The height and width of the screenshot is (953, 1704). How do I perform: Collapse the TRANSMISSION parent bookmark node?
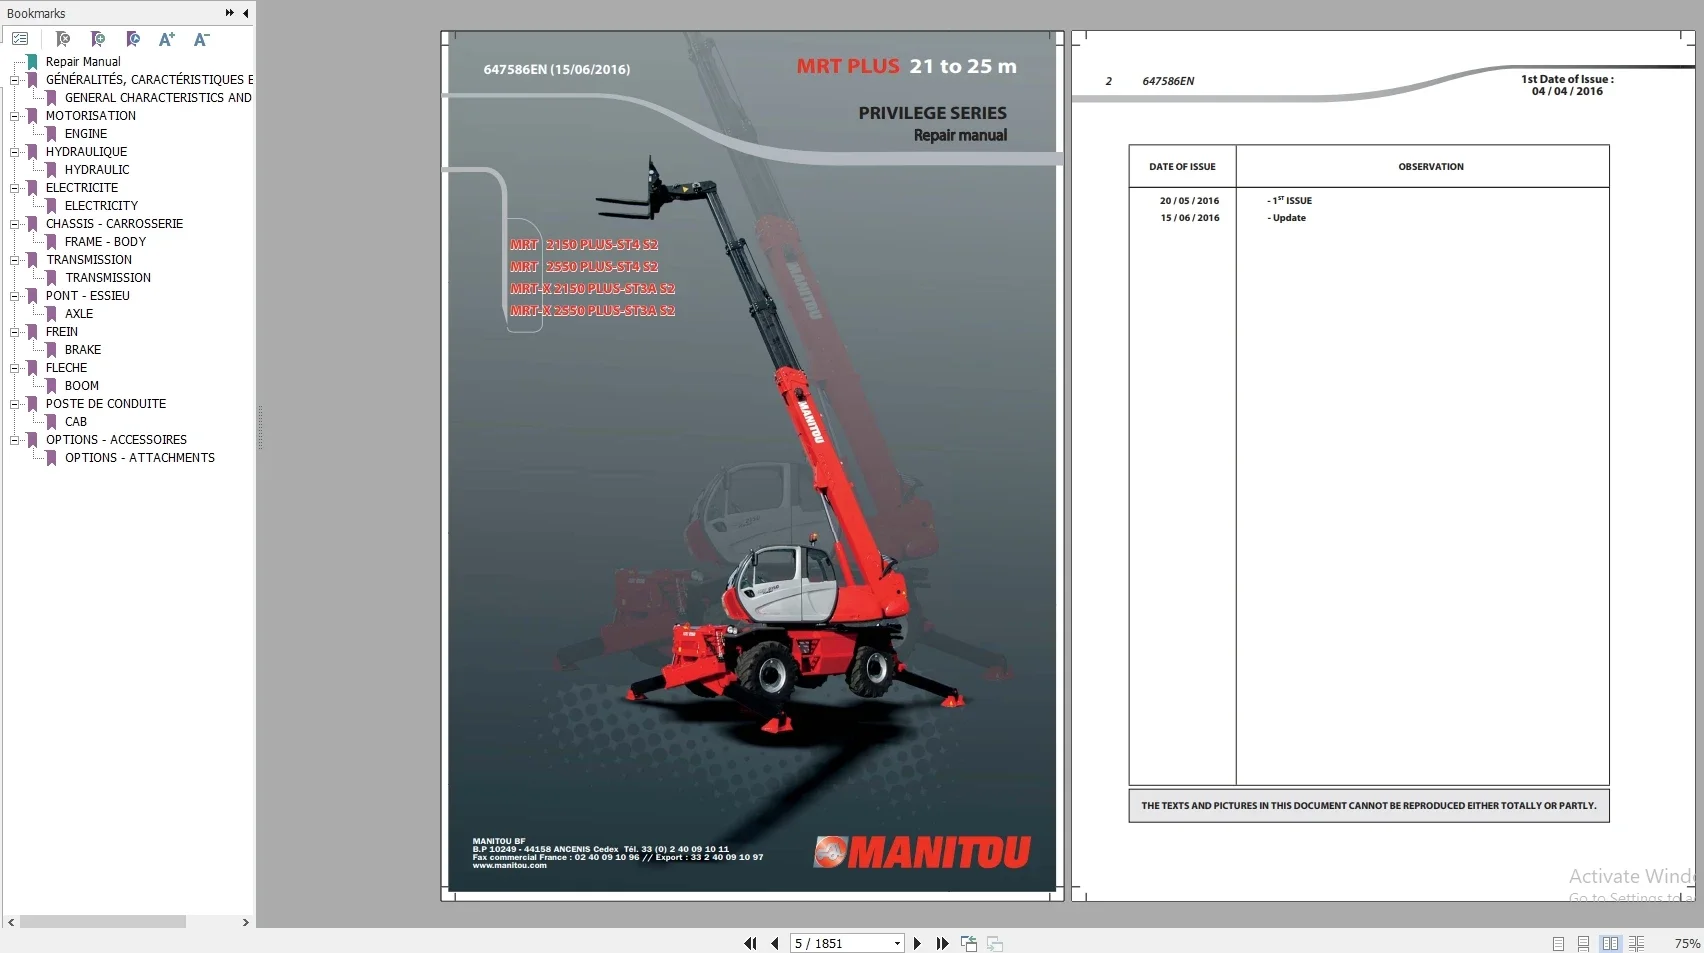click(14, 260)
